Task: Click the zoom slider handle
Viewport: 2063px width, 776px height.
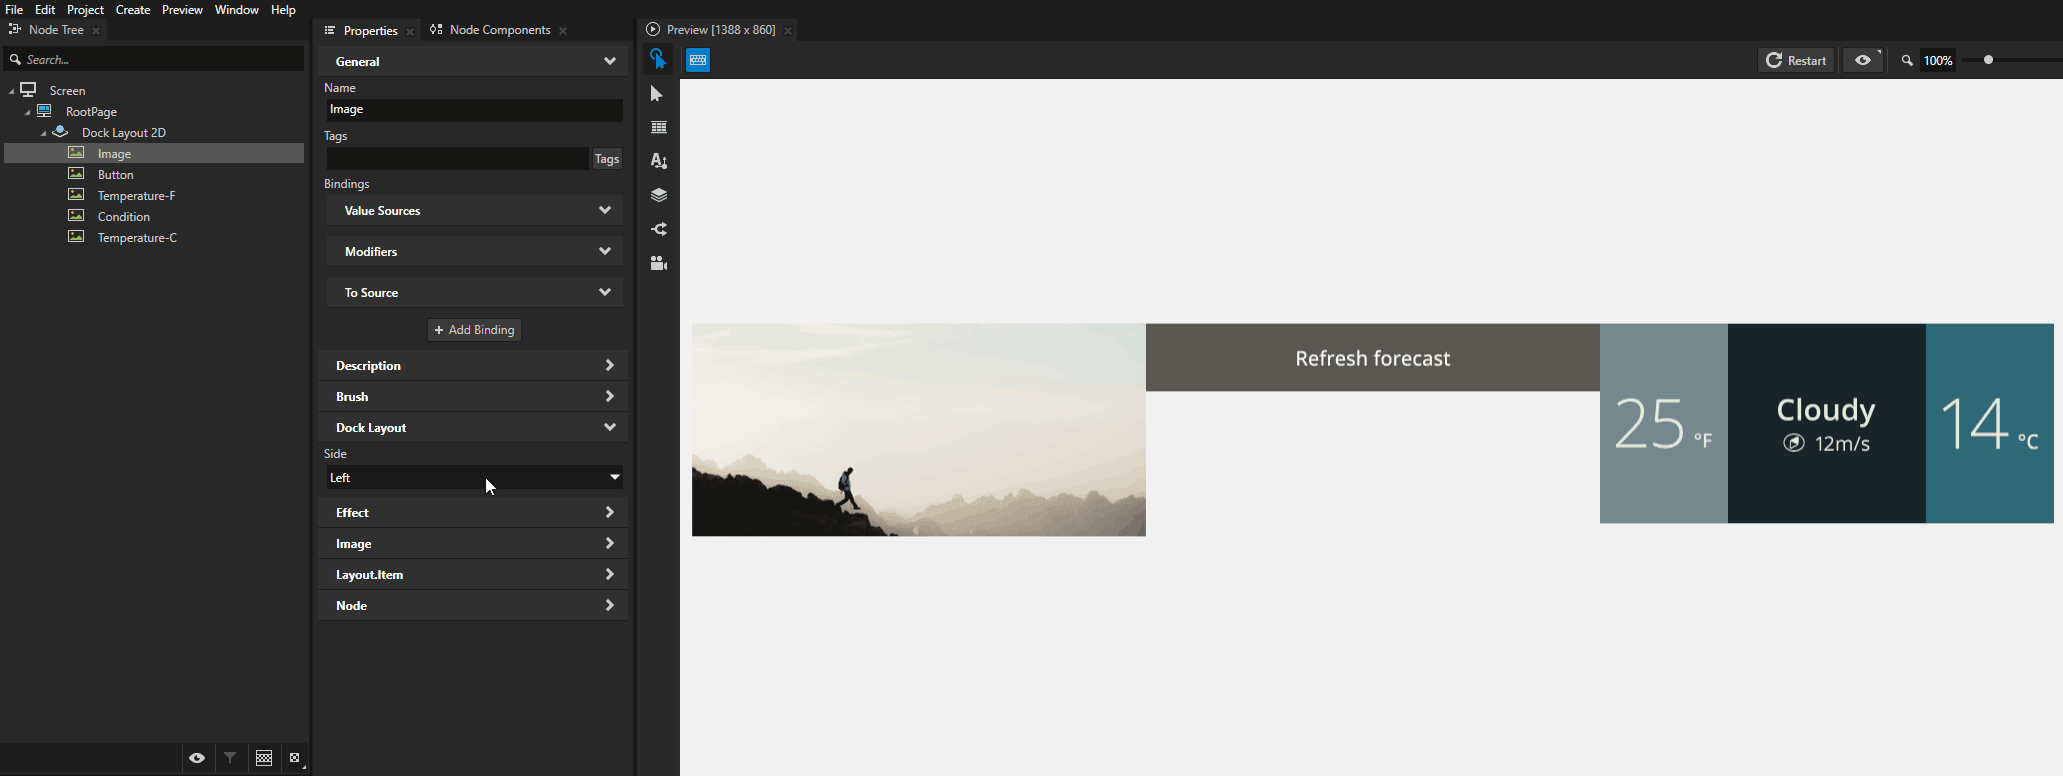Action: point(1988,60)
